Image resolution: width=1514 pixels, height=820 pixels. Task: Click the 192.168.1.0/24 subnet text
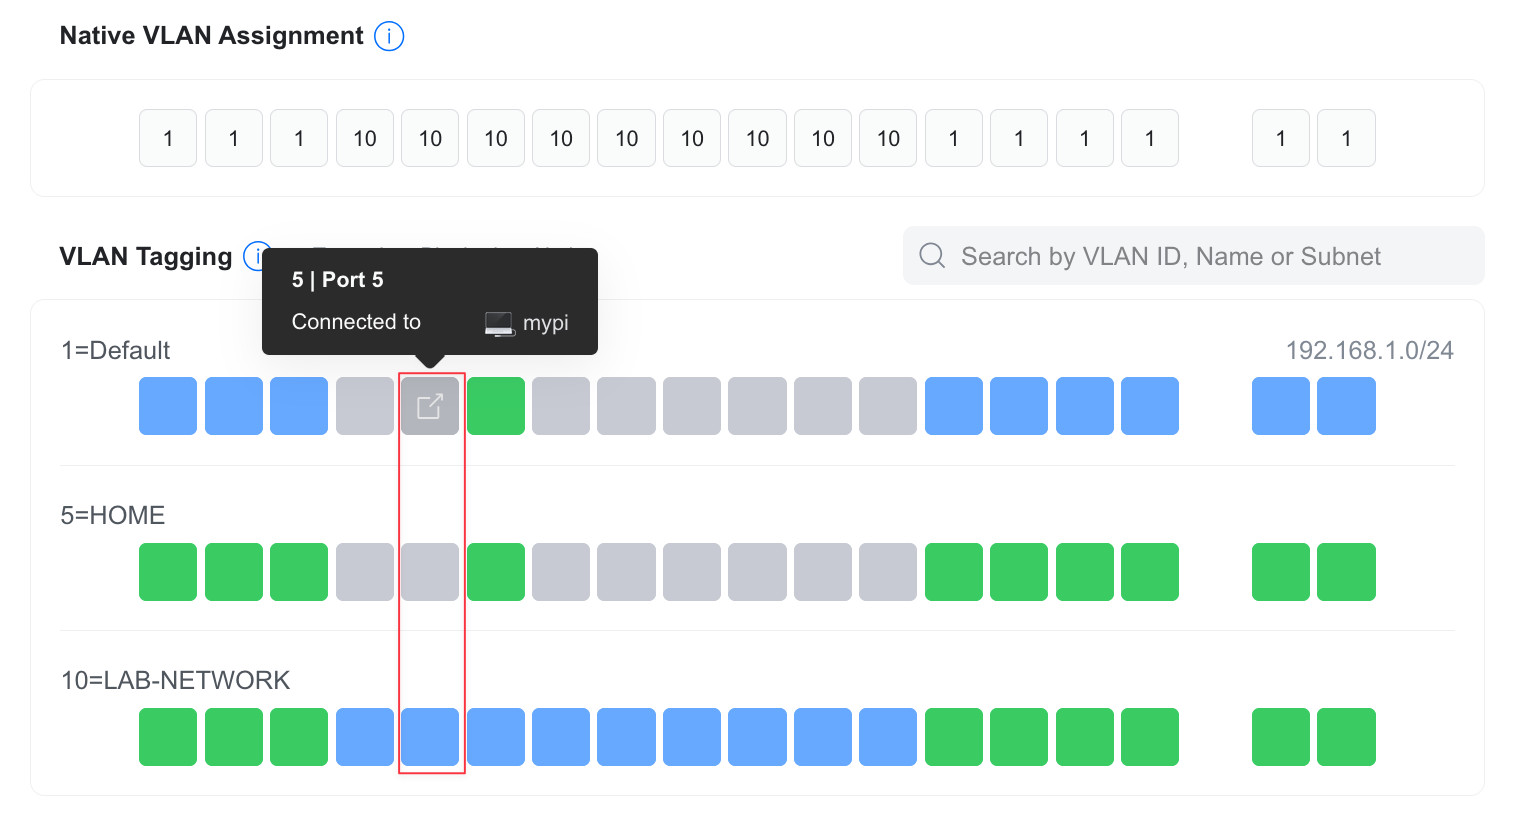point(1370,350)
